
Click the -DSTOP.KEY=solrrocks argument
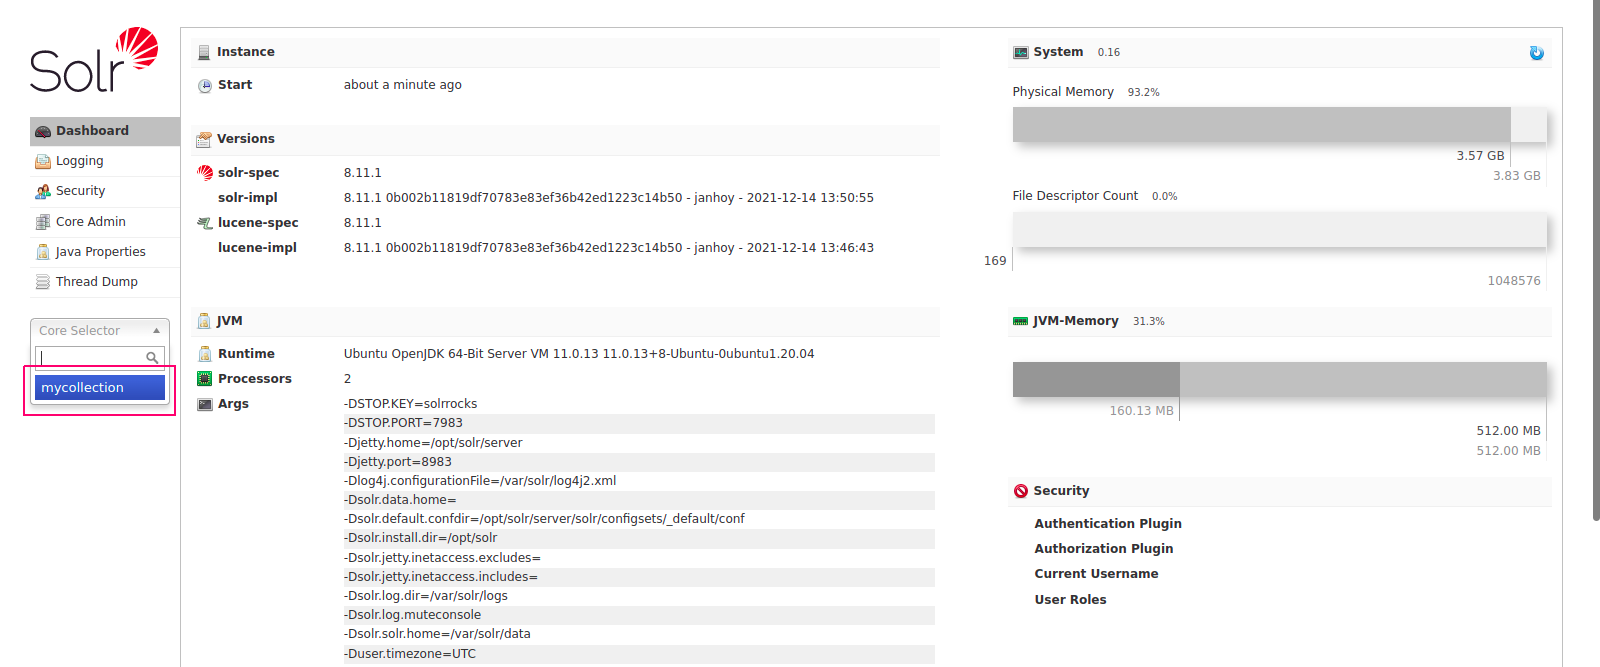coord(411,404)
